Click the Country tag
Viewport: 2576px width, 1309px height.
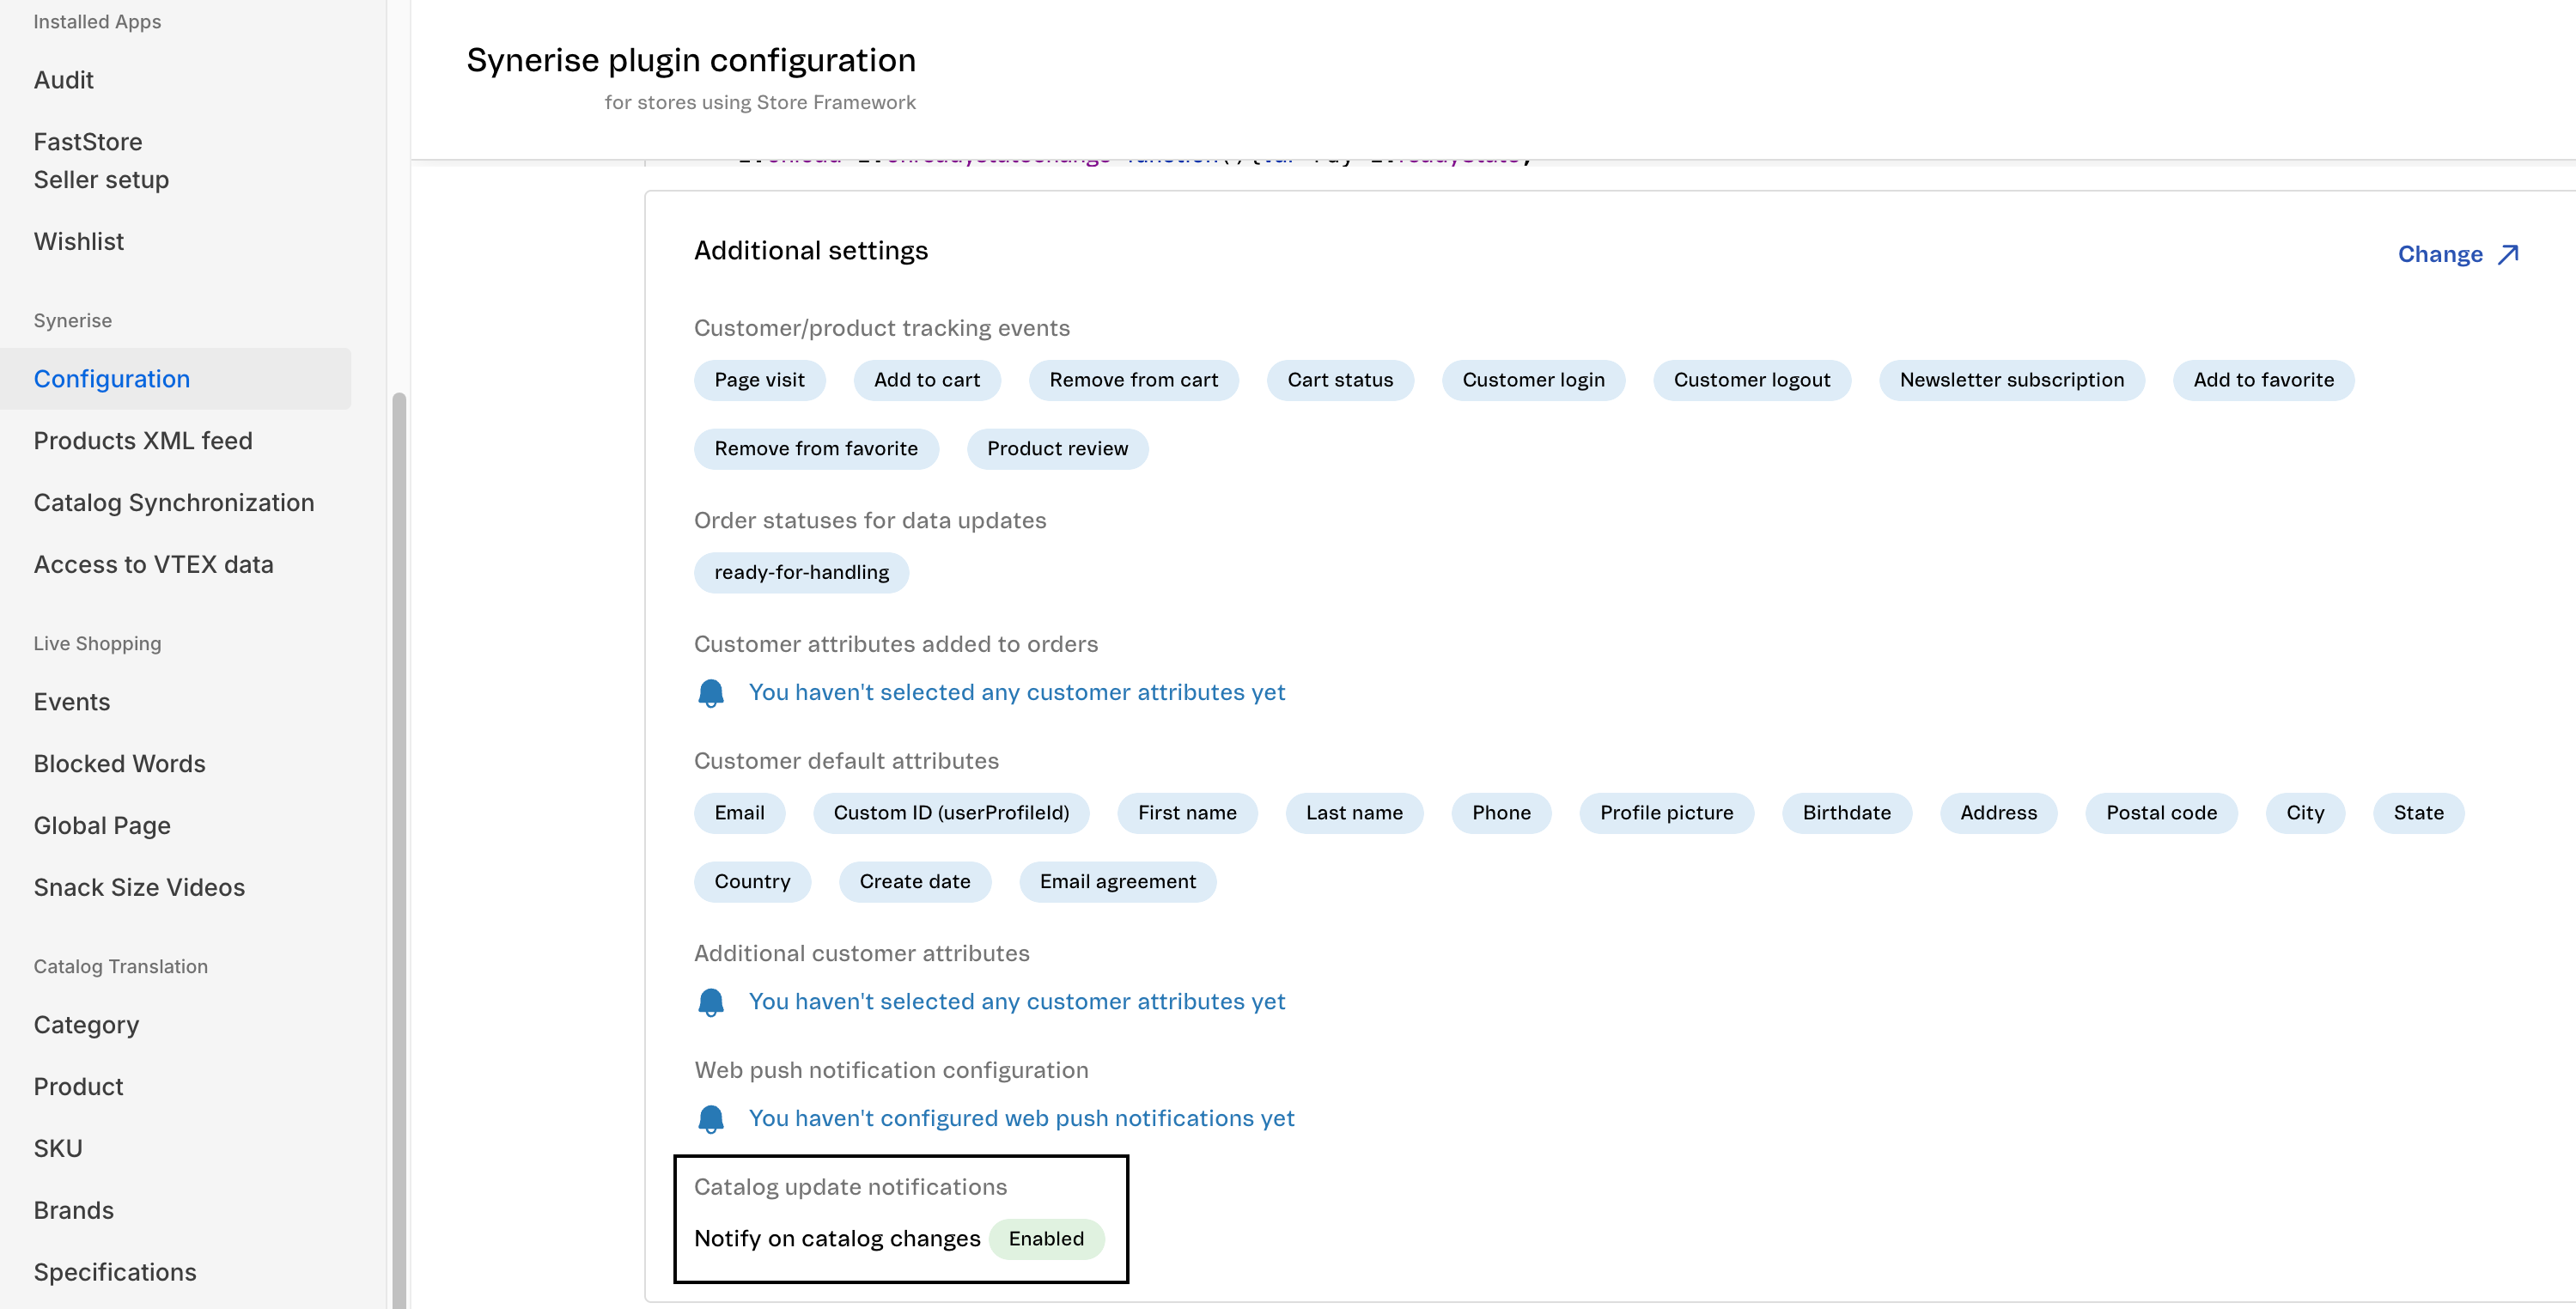753,882
